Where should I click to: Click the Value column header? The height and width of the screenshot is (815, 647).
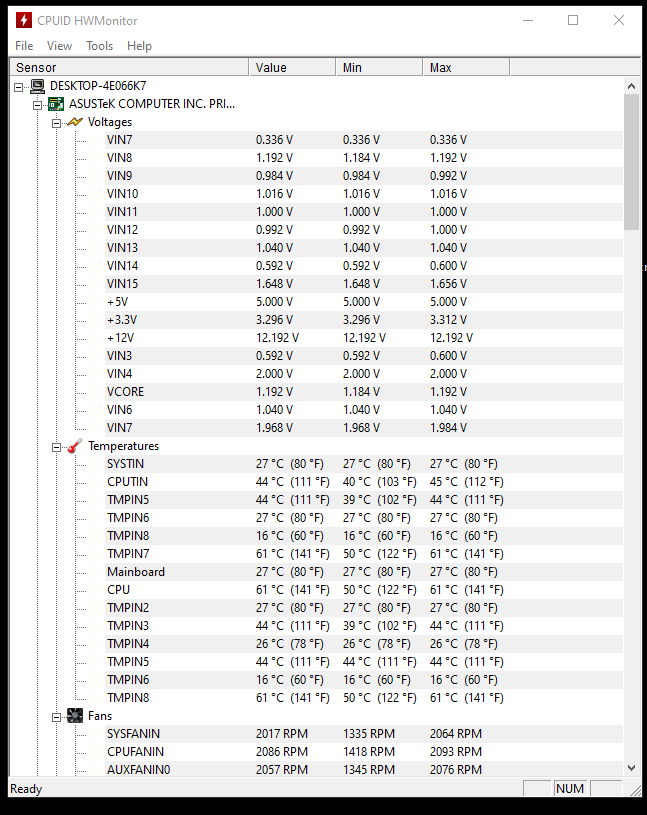coord(292,68)
